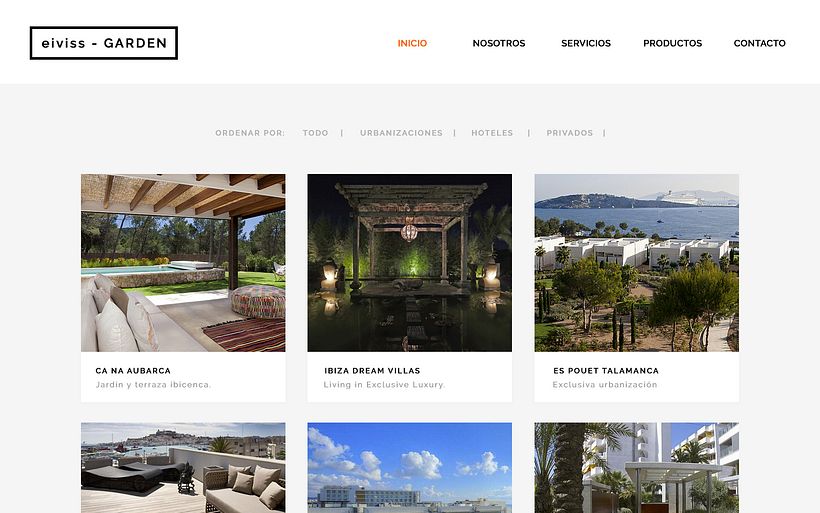Open the Ca Na Aubarca terrace photo
This screenshot has height=513, width=820.
point(183,263)
